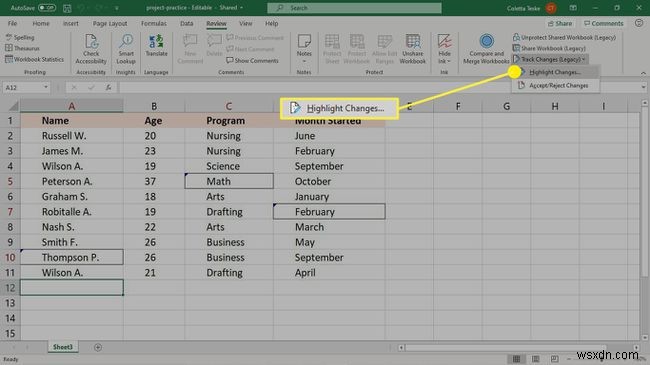Click the Select All corner triangle

[13, 107]
